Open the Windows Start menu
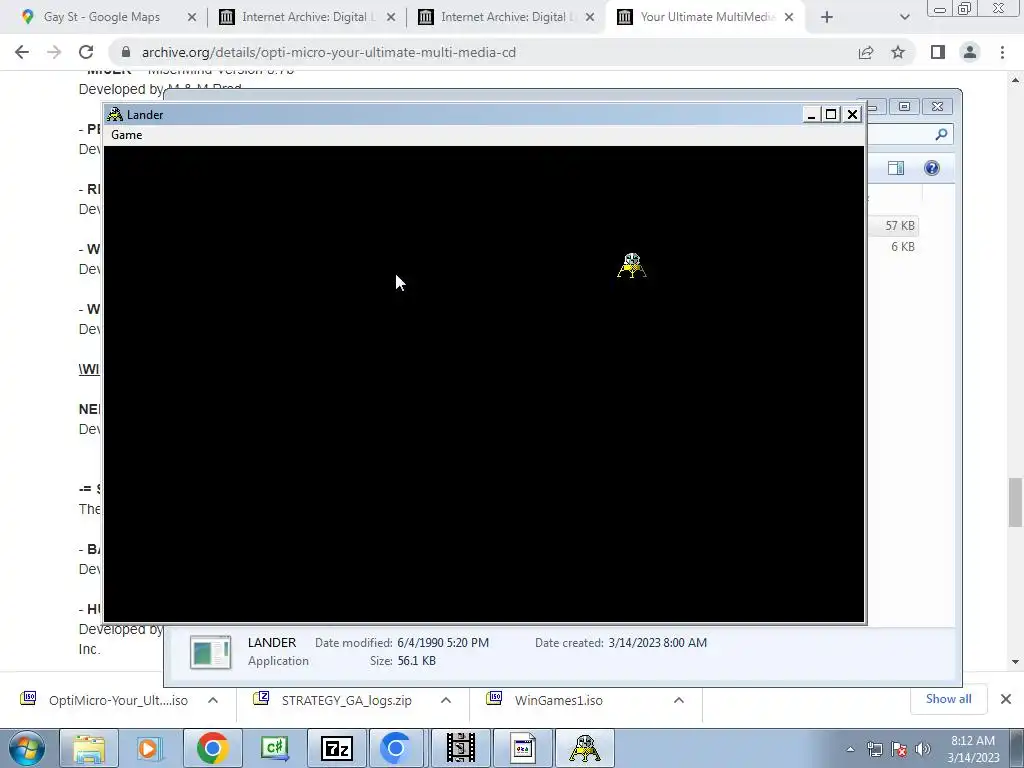 point(26,748)
